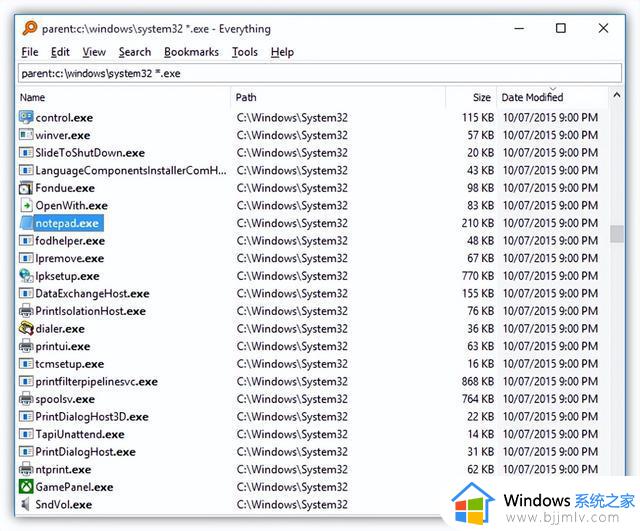Click the vertical scrollbar thumb

point(617,234)
